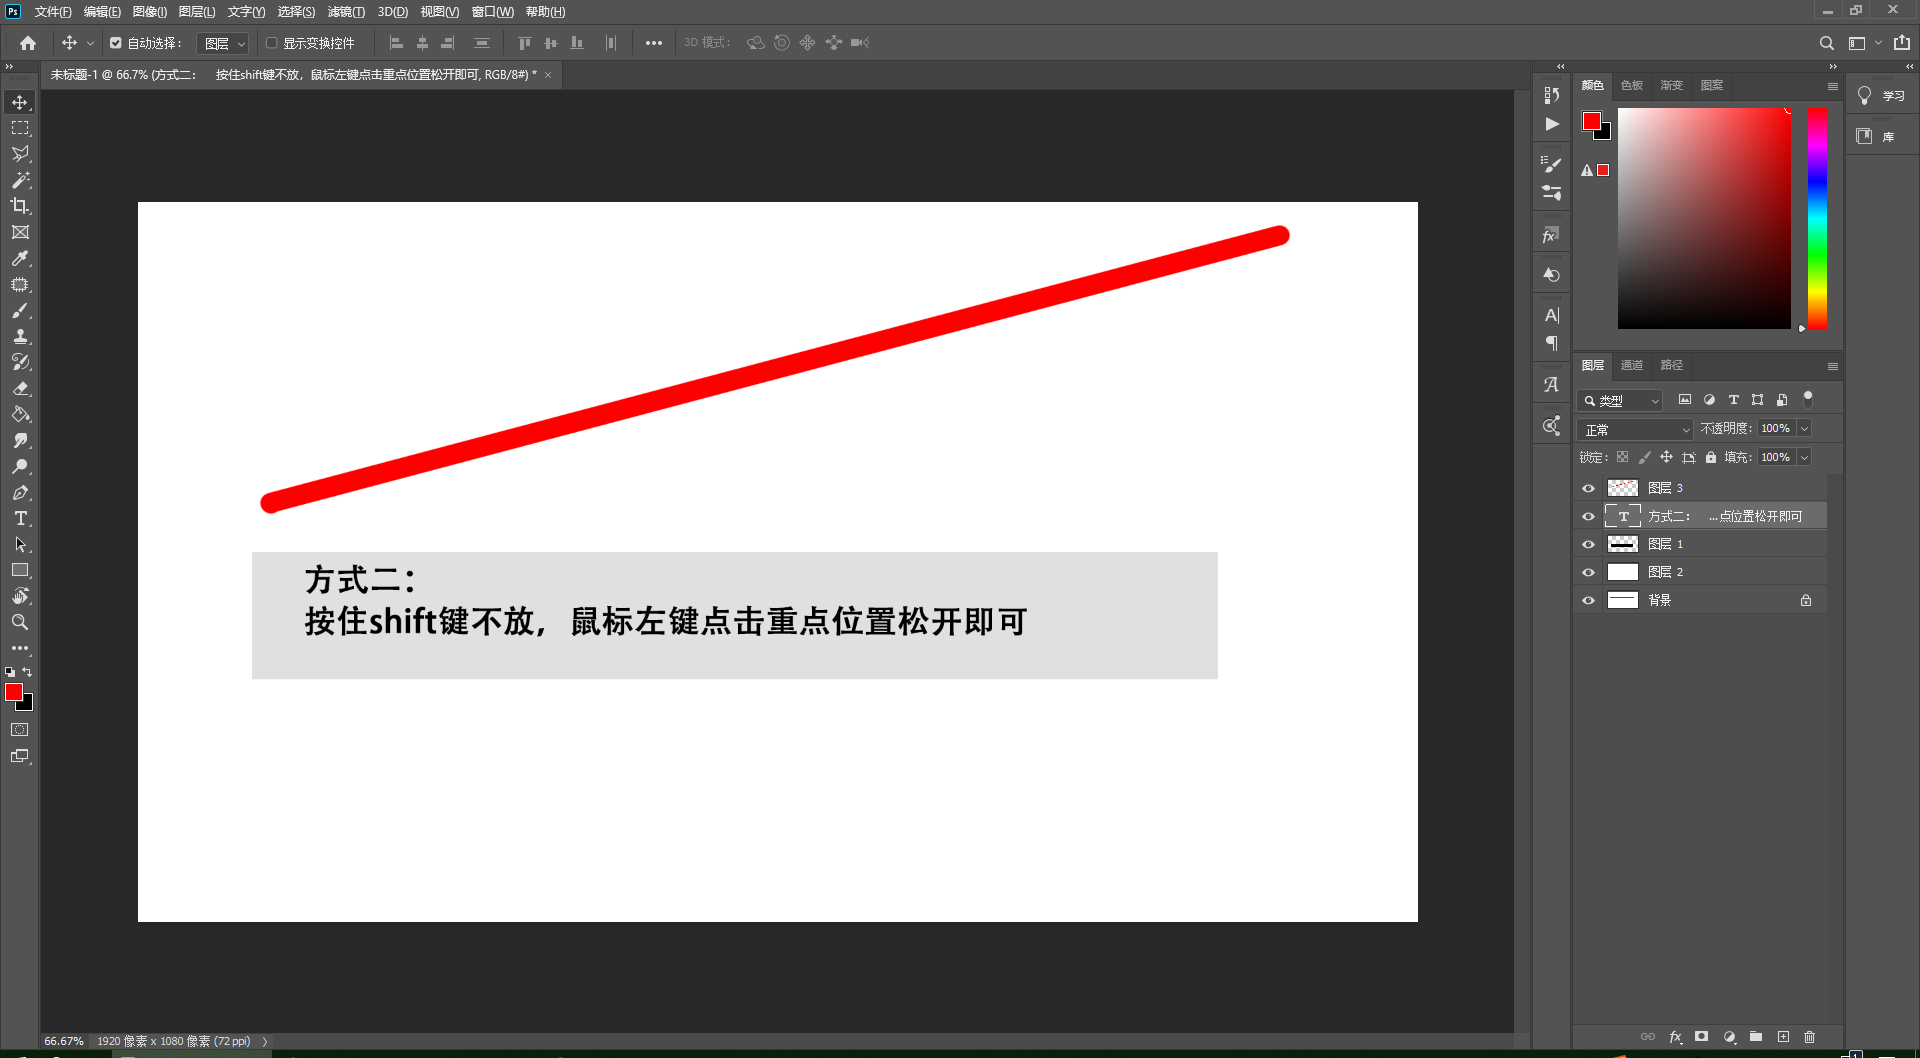Image resolution: width=1920 pixels, height=1058 pixels.
Task: Open more align options ellipsis
Action: click(653, 43)
